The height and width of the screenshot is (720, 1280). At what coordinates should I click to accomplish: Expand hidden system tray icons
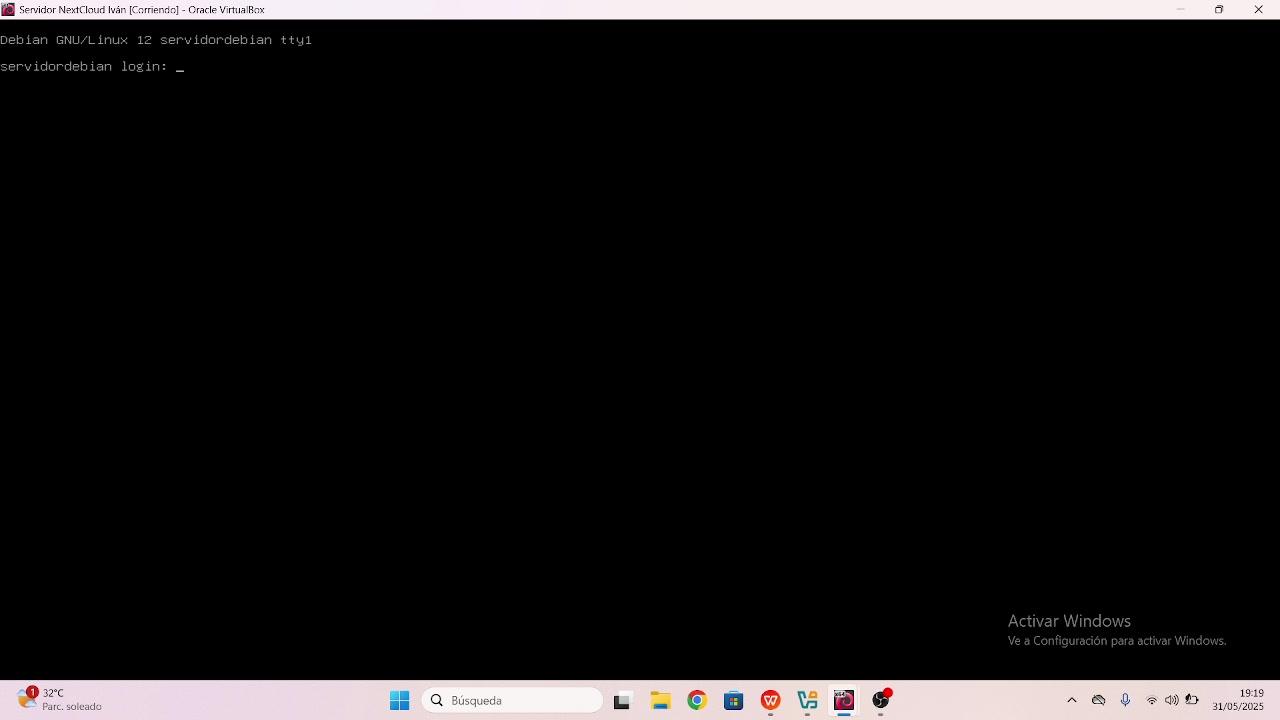(x=1072, y=700)
